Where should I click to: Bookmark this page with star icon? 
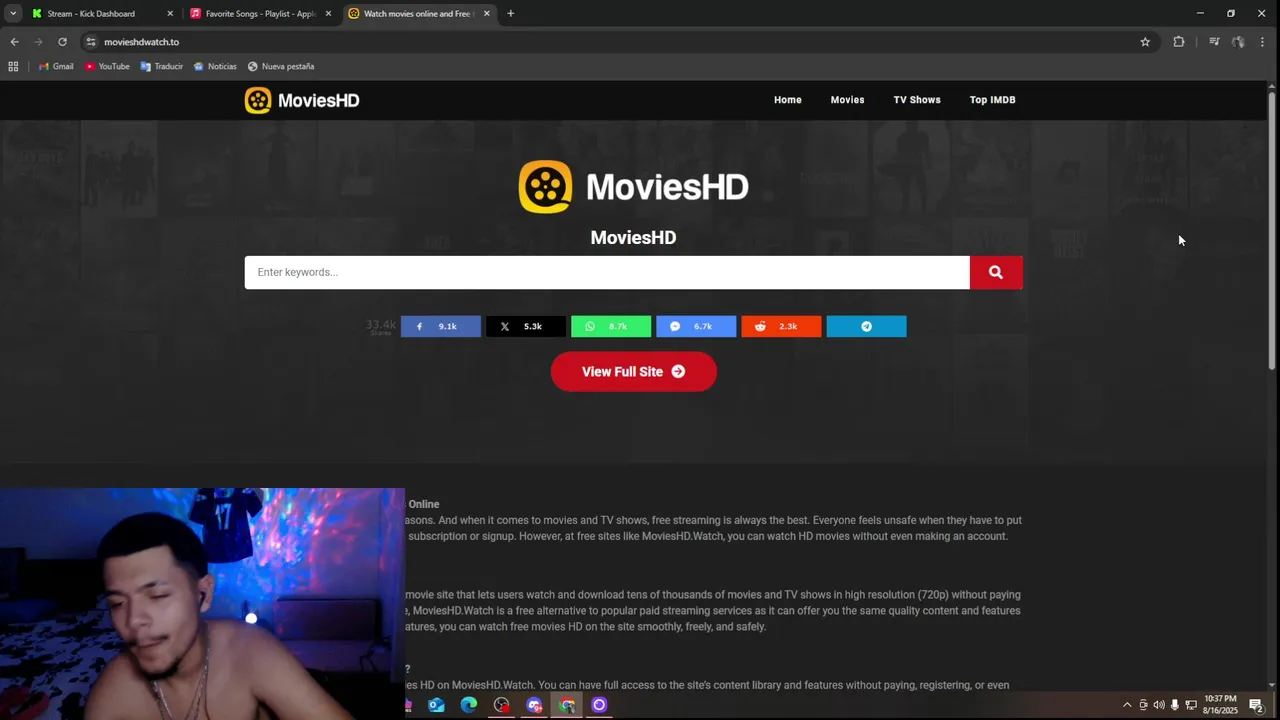(1145, 42)
